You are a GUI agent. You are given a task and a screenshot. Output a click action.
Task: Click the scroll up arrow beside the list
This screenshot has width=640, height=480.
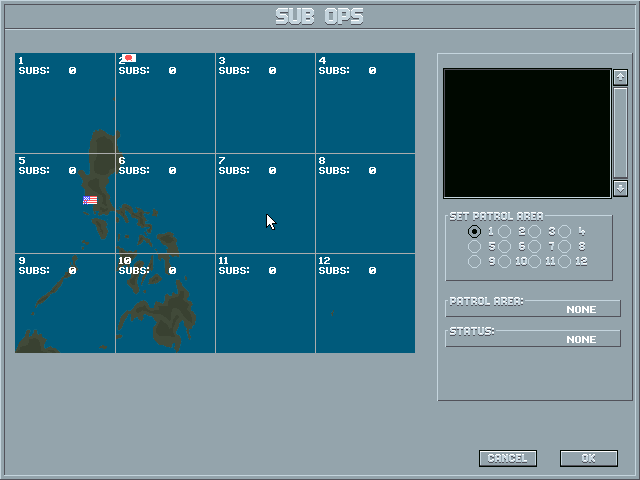coord(620,77)
